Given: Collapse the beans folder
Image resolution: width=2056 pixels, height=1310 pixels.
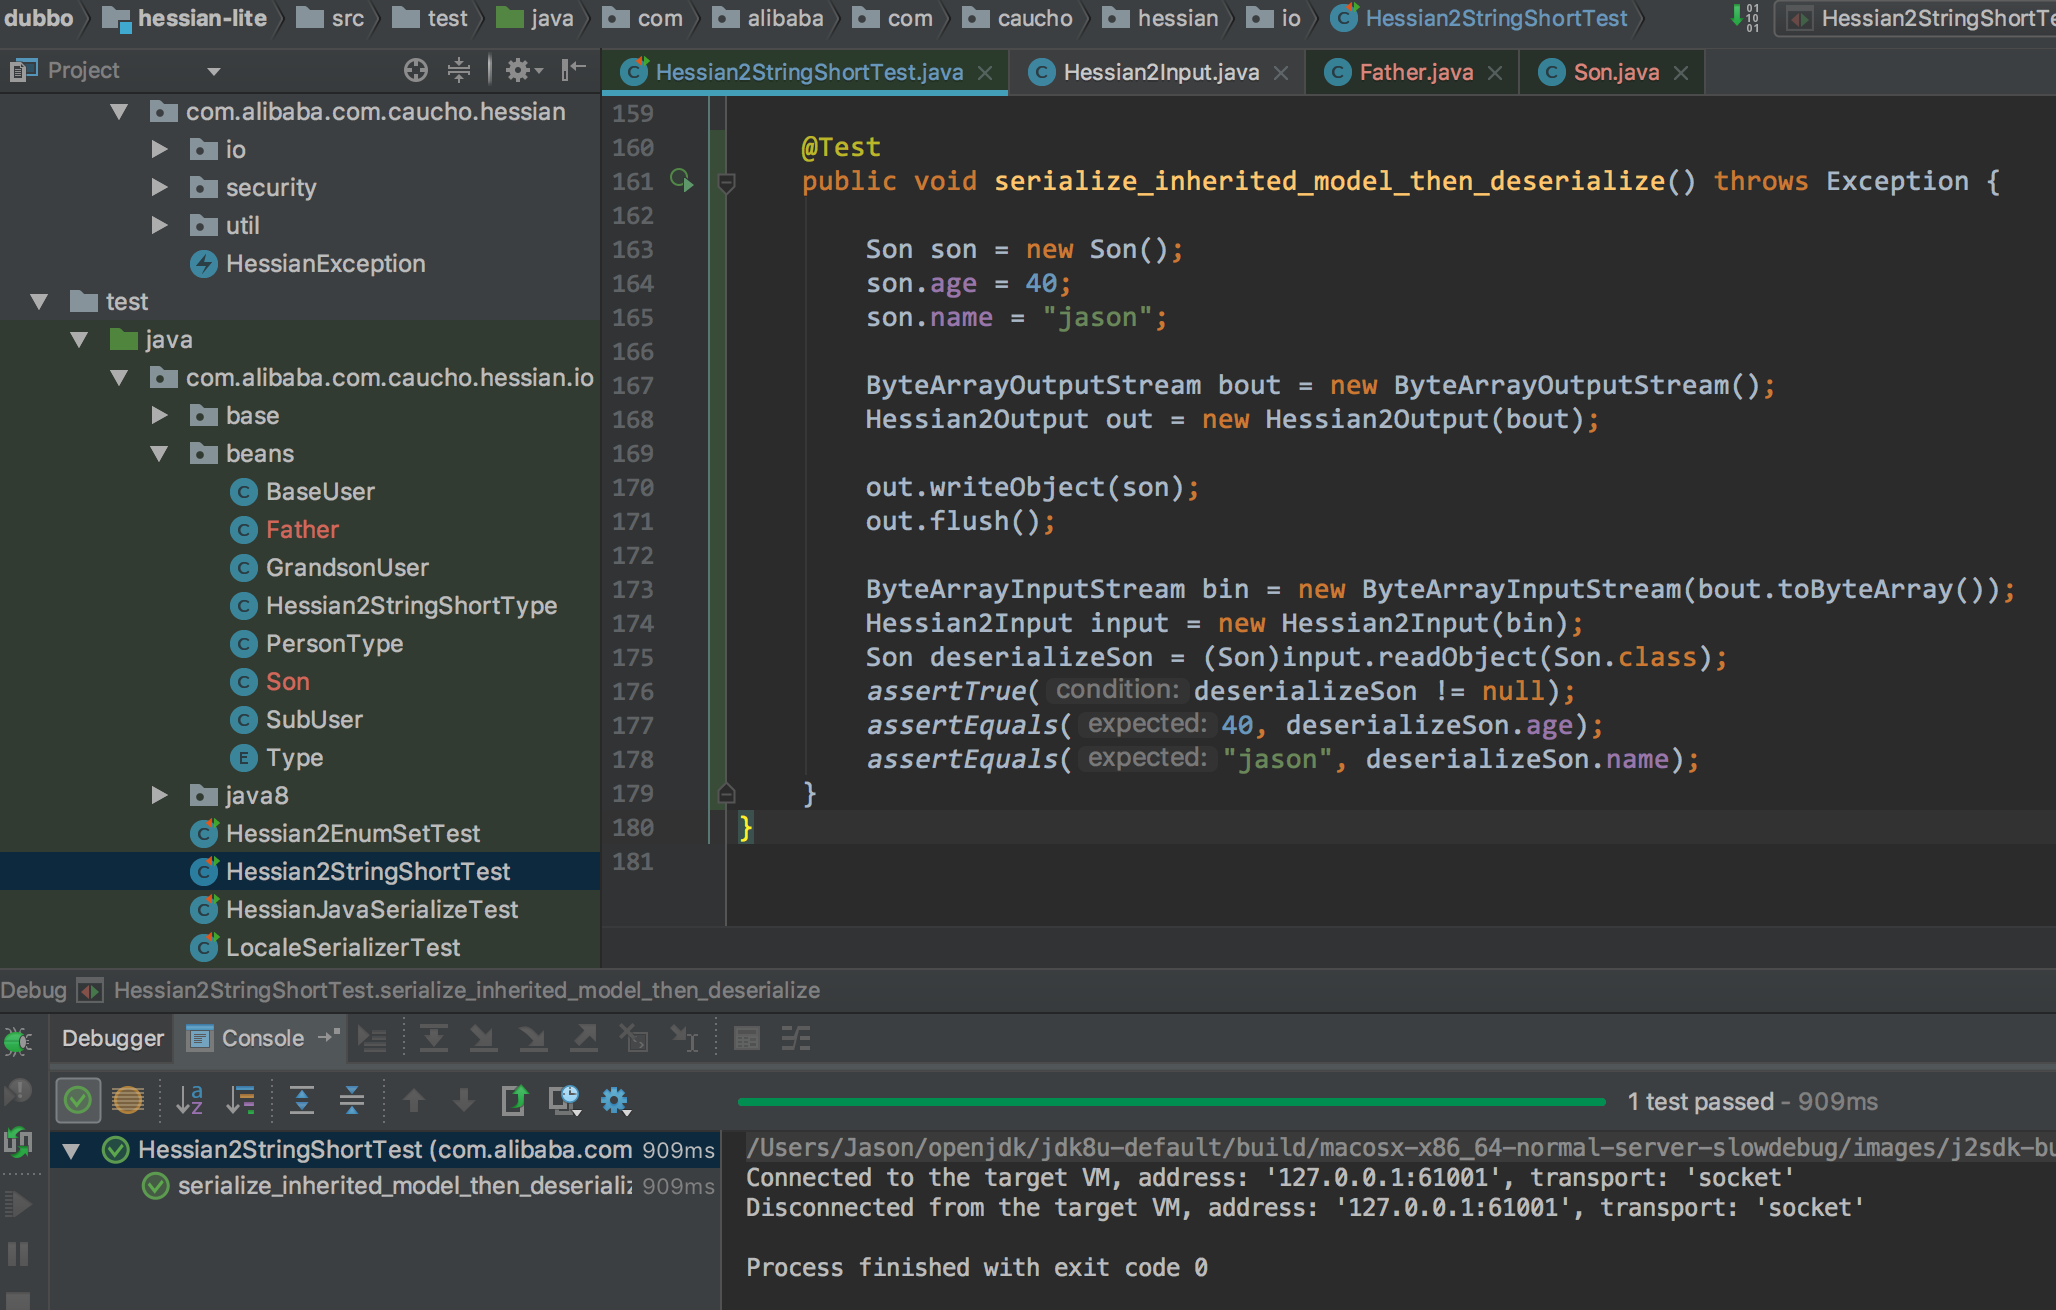Looking at the screenshot, I should (159, 454).
